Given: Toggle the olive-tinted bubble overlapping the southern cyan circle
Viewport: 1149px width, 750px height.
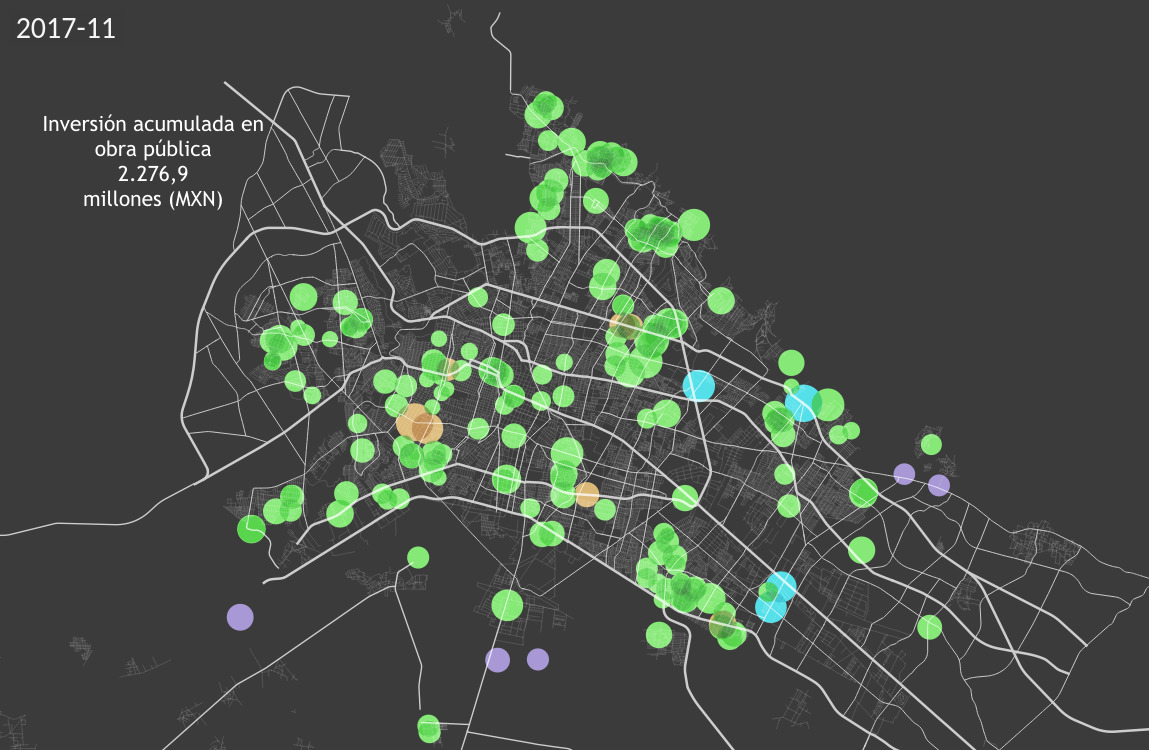Looking at the screenshot, I should [723, 624].
